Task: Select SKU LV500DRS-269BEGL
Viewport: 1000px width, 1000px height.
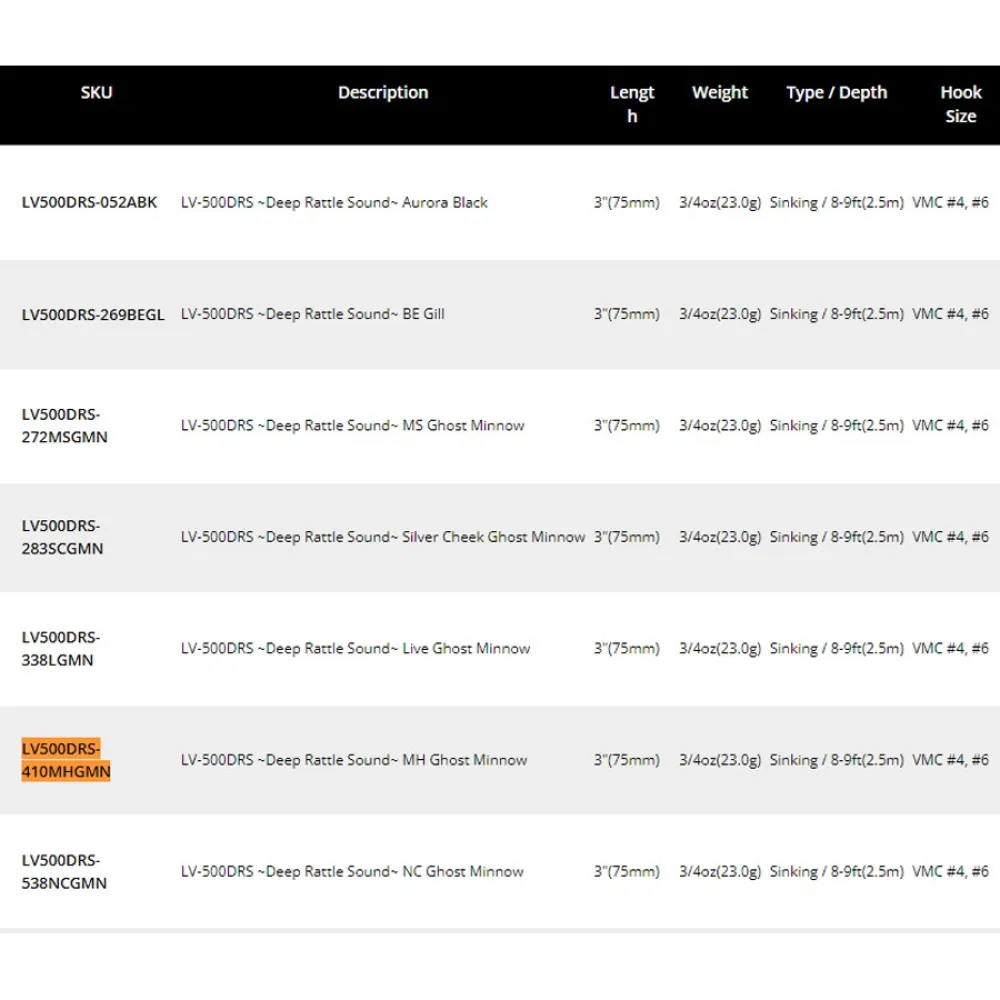Action: (x=93, y=314)
